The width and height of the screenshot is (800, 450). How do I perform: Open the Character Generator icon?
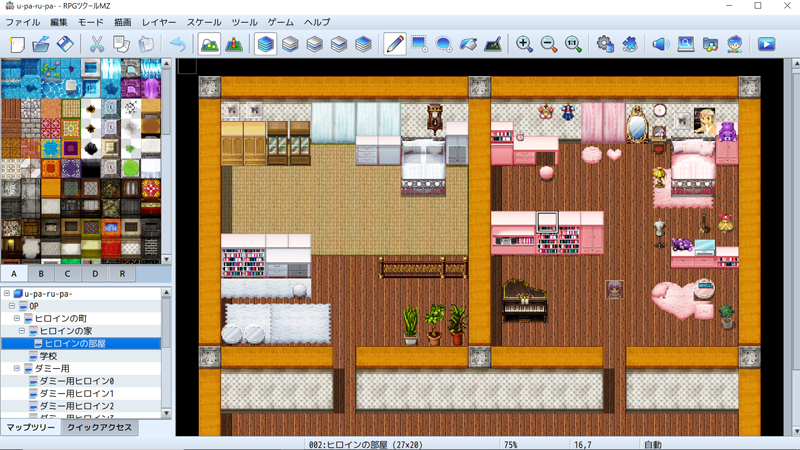pos(735,44)
